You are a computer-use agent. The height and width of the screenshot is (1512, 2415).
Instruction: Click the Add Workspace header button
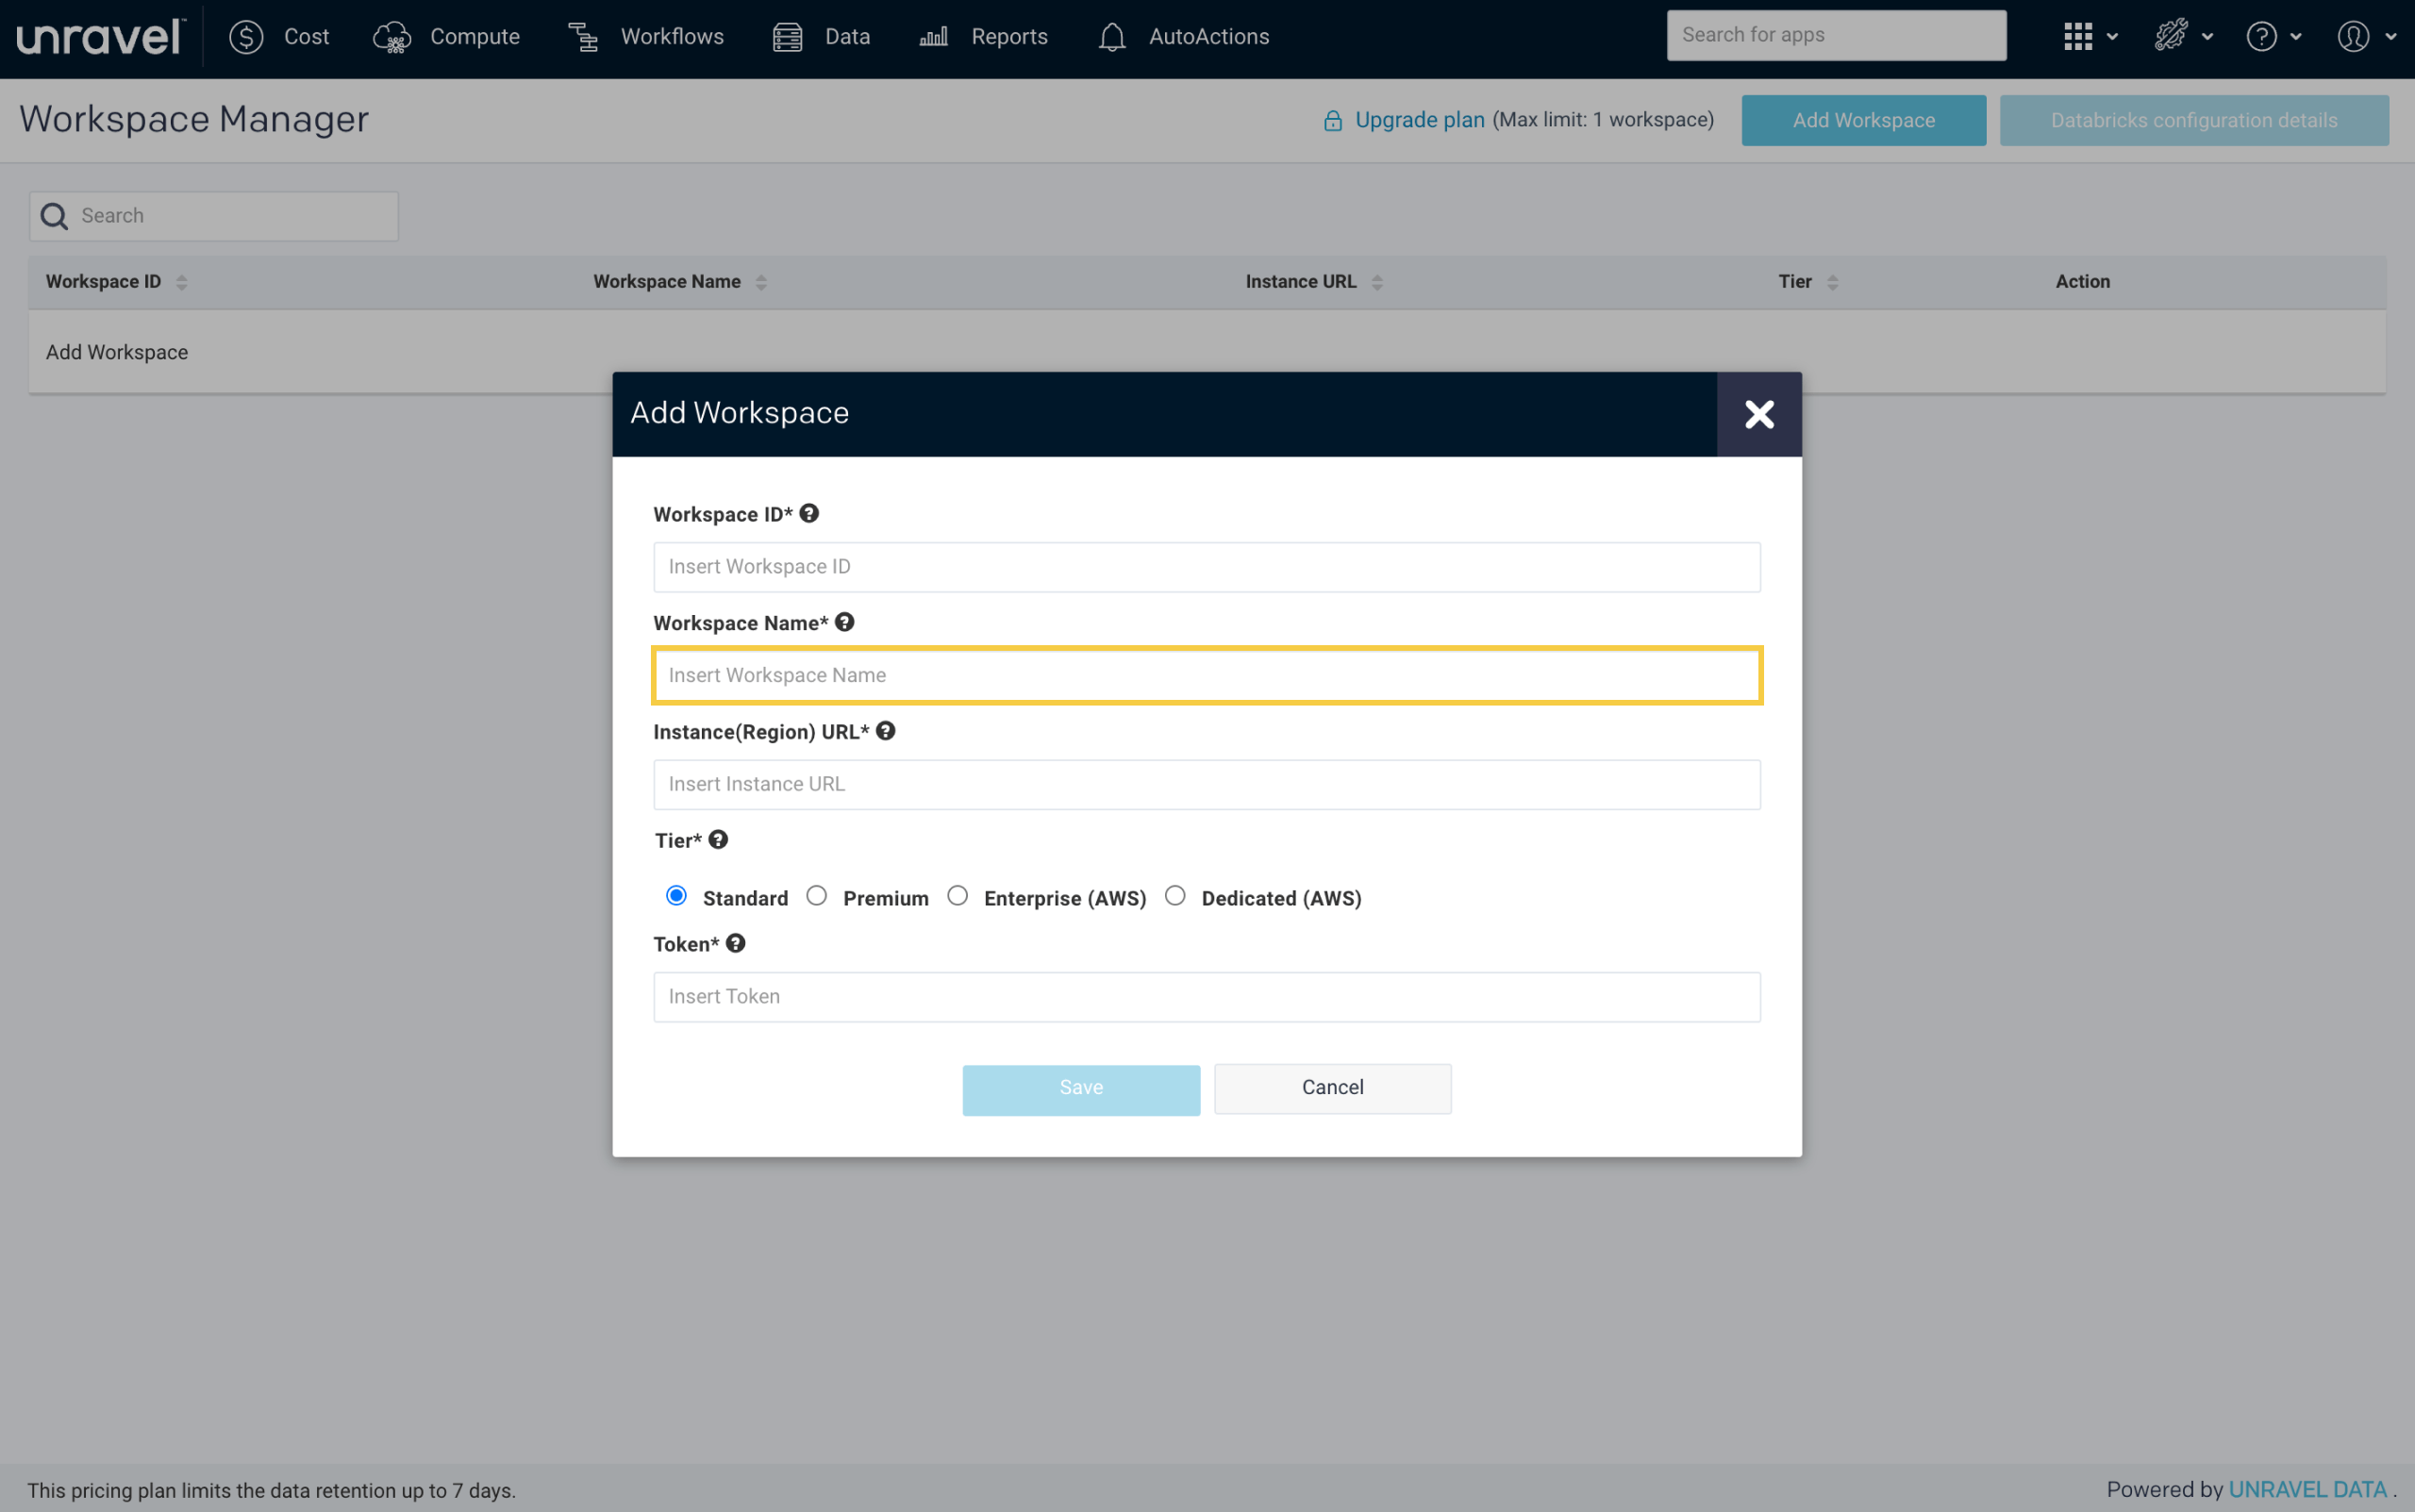point(1863,120)
